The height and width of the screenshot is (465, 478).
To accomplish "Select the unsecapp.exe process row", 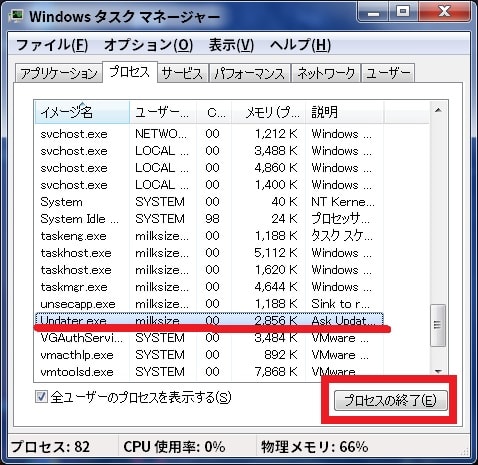I will 209,304.
